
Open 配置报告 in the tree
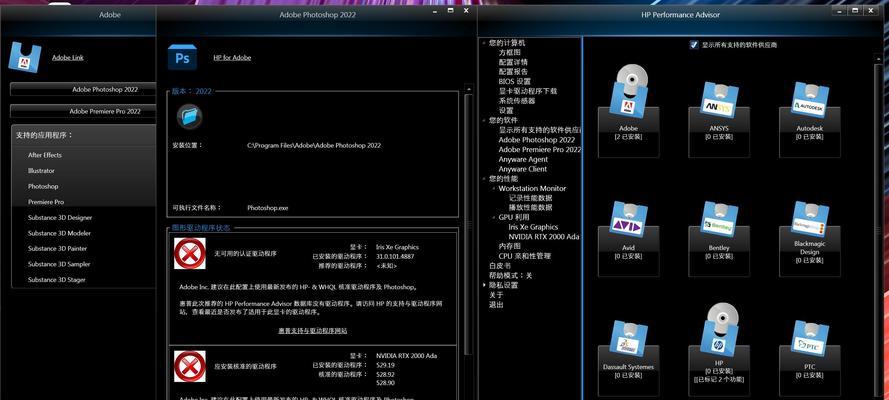click(513, 72)
